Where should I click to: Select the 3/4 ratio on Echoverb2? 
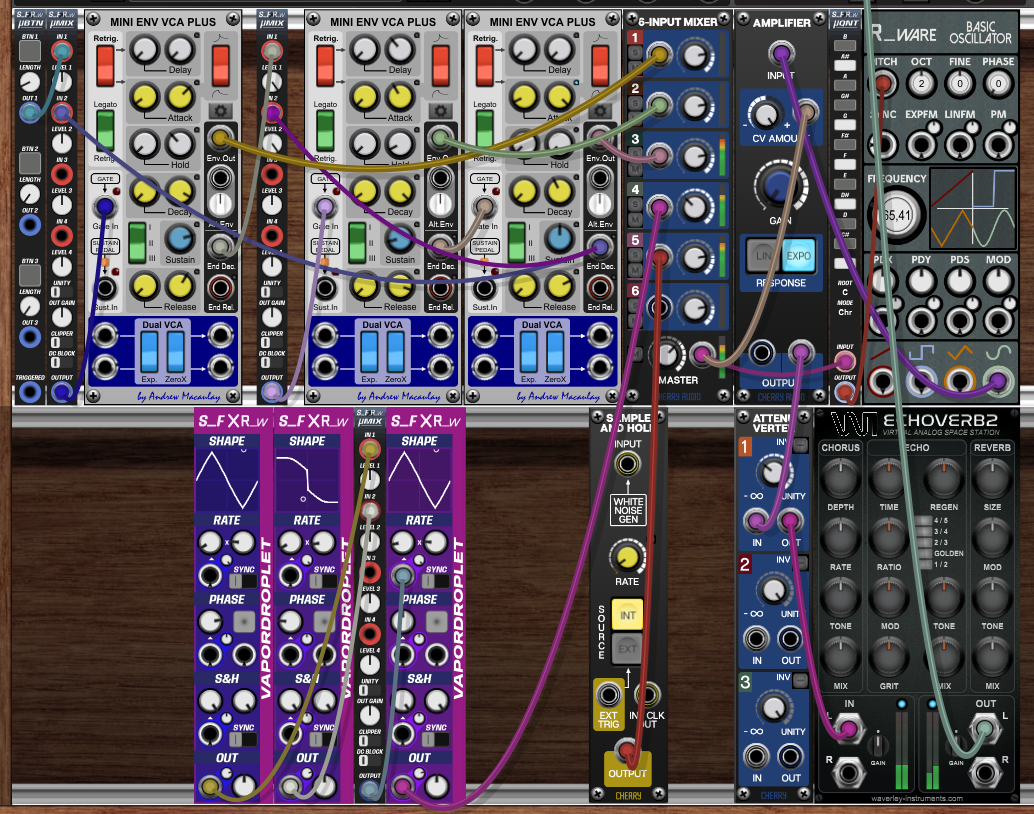(x=926, y=531)
